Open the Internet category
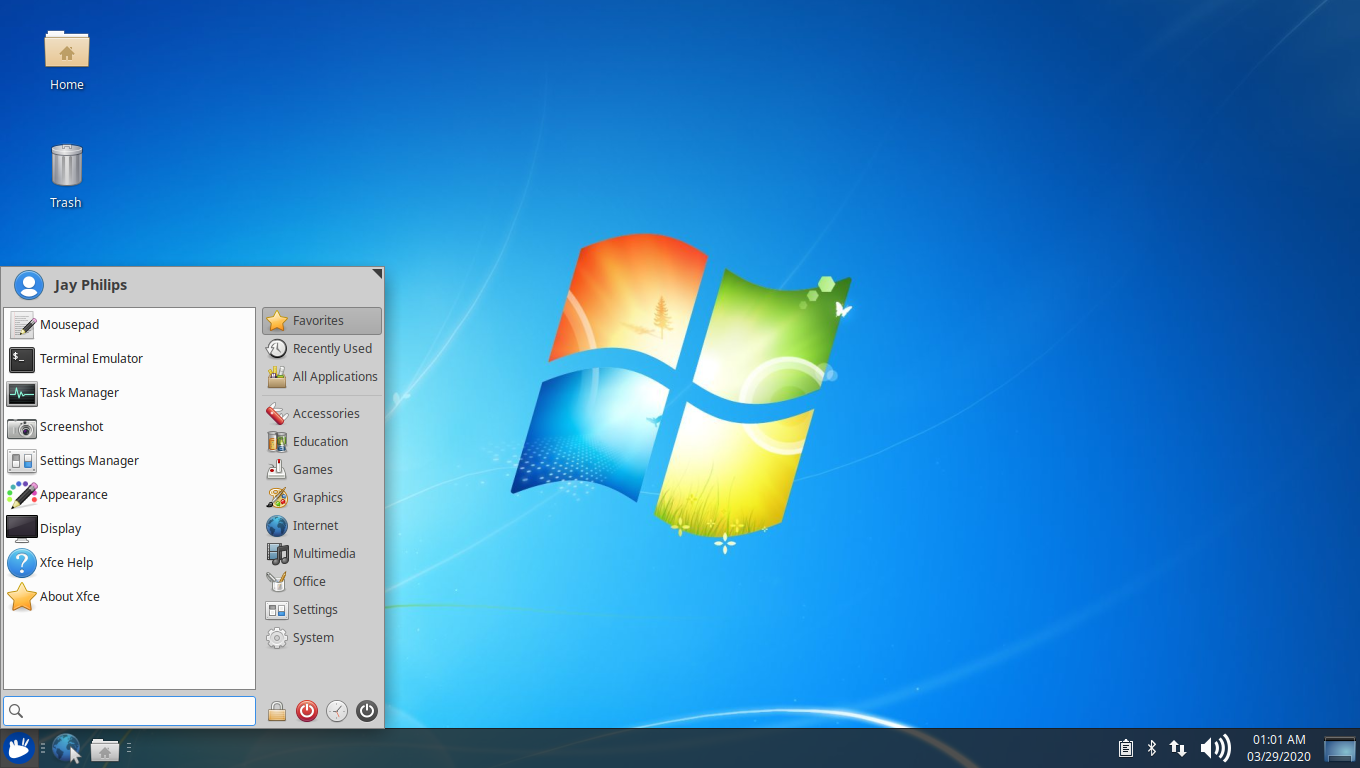The width and height of the screenshot is (1360, 768). 322,526
